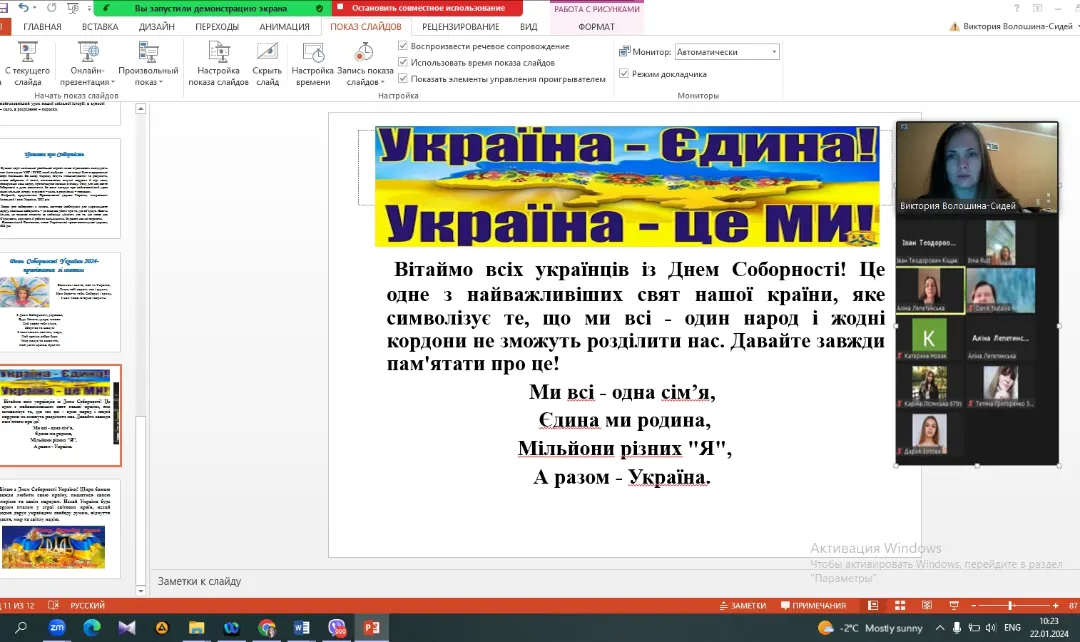Disable Presenter View checkbox
The width and height of the screenshot is (1080, 642).
(624, 73)
